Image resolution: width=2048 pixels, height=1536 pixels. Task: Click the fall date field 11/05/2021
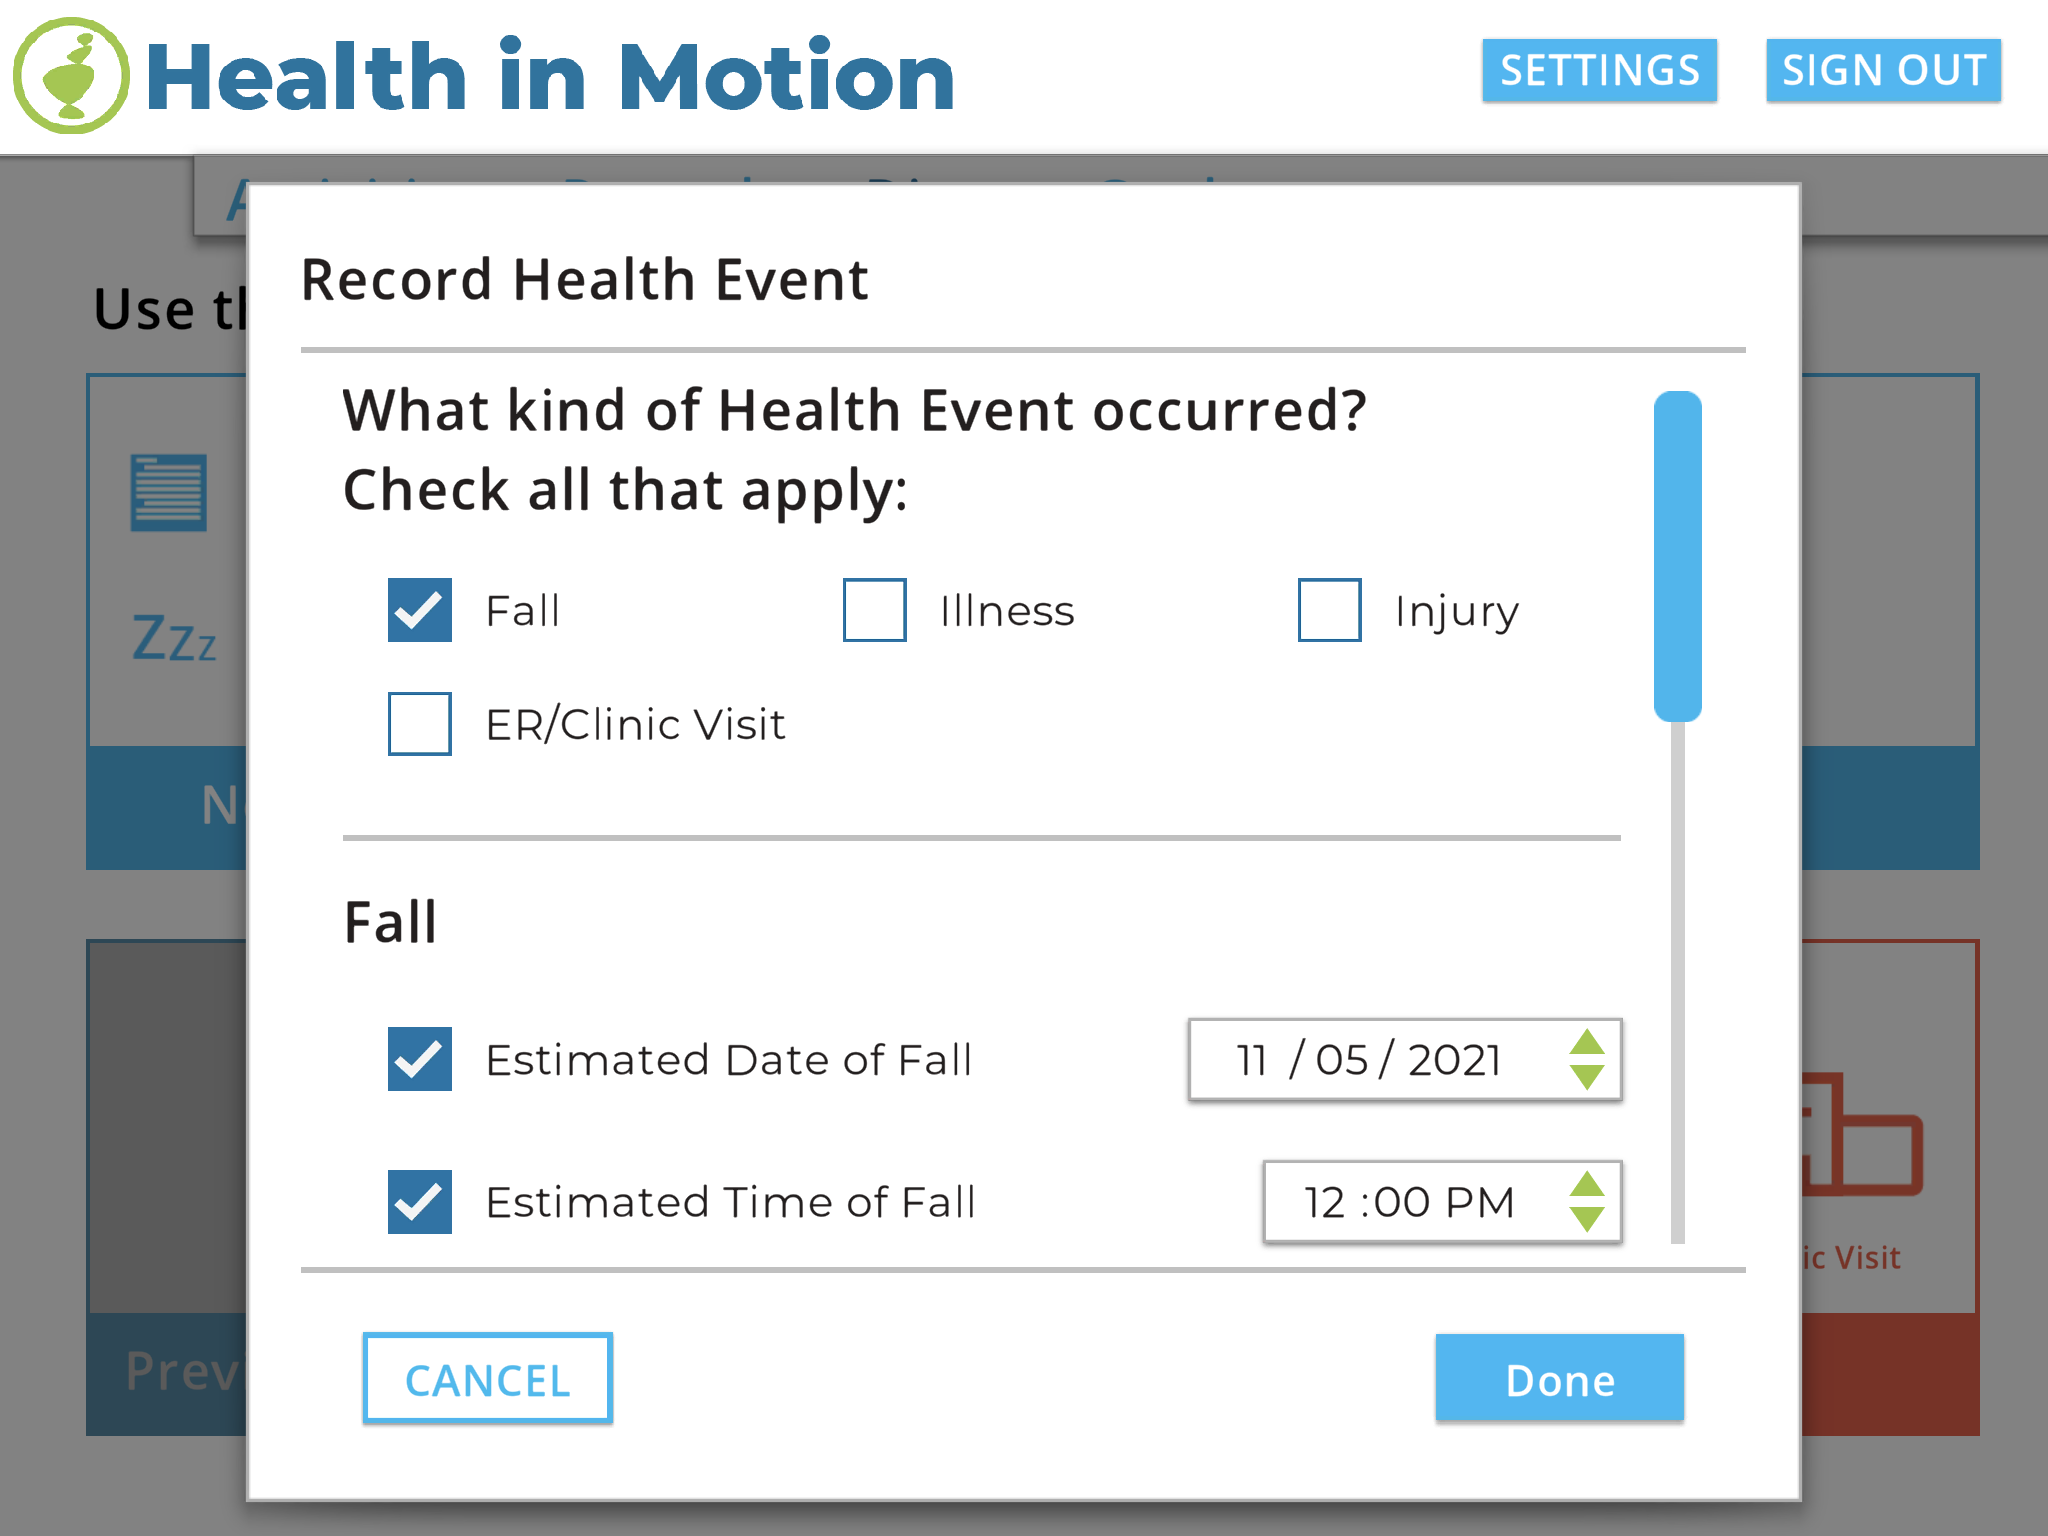[1368, 1060]
